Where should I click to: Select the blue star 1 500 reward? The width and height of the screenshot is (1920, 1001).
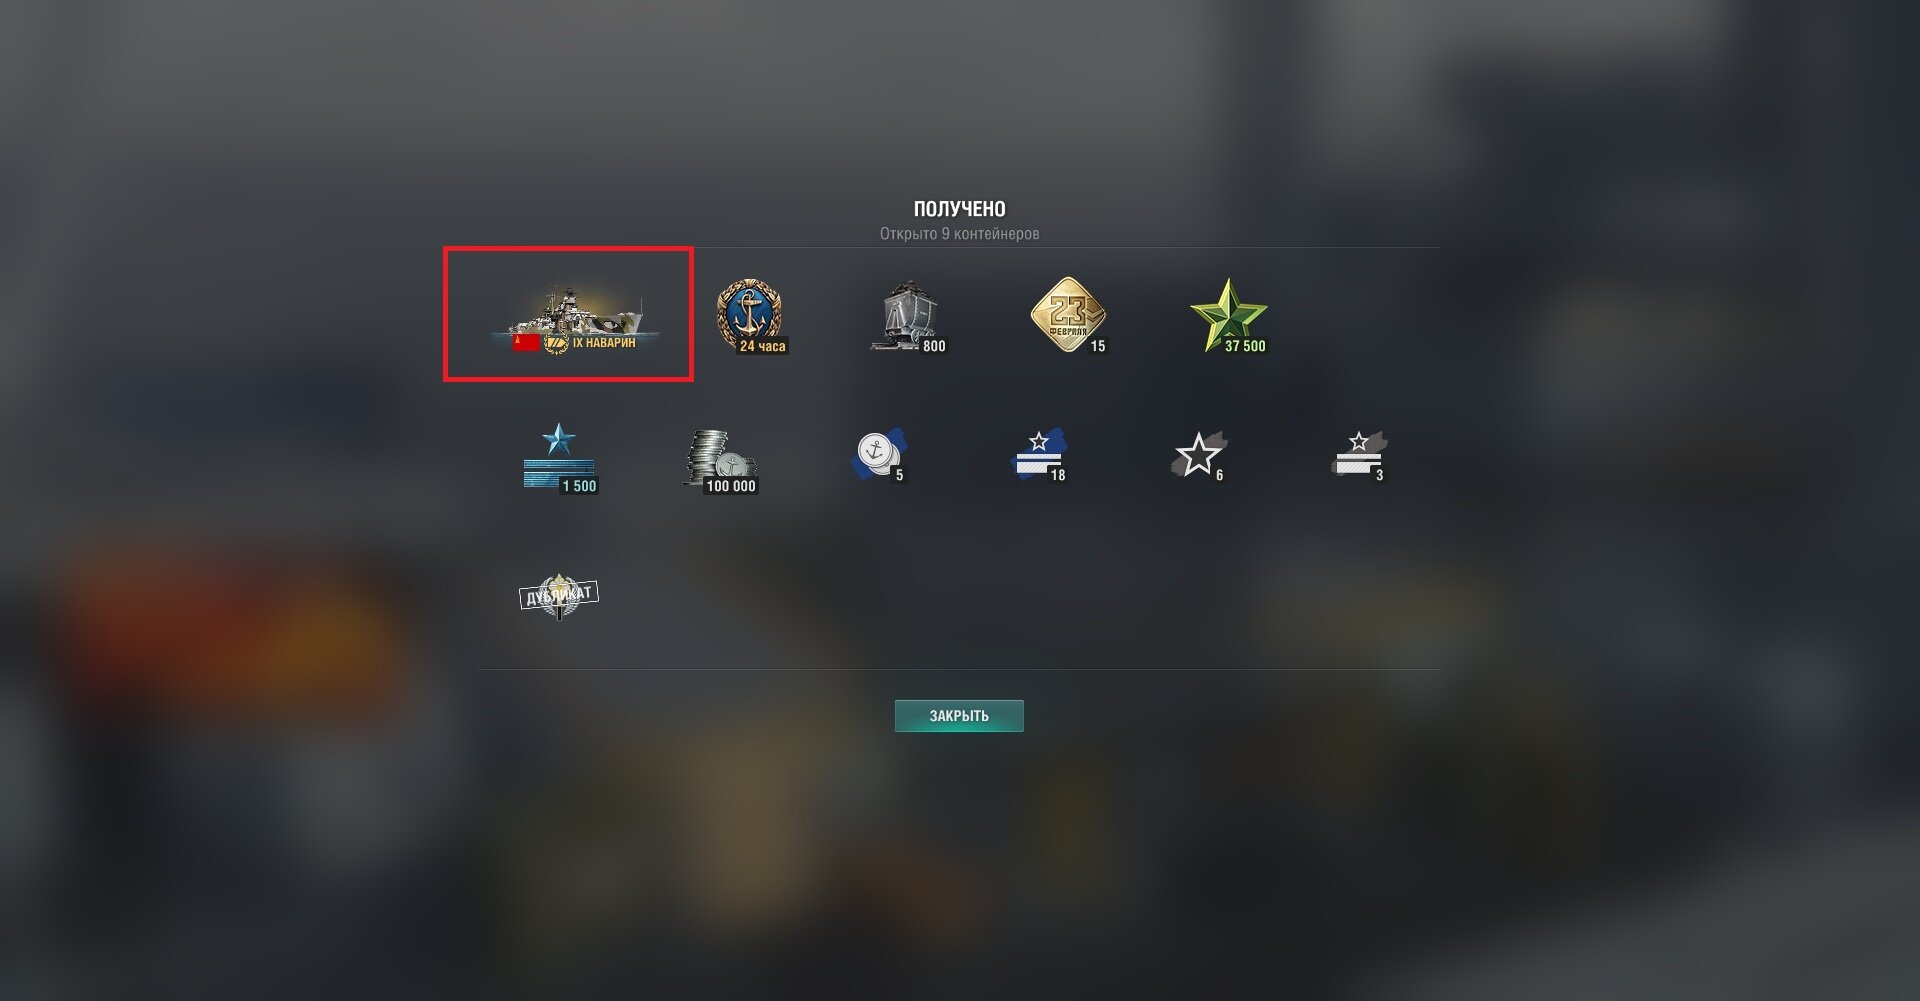tap(559, 457)
